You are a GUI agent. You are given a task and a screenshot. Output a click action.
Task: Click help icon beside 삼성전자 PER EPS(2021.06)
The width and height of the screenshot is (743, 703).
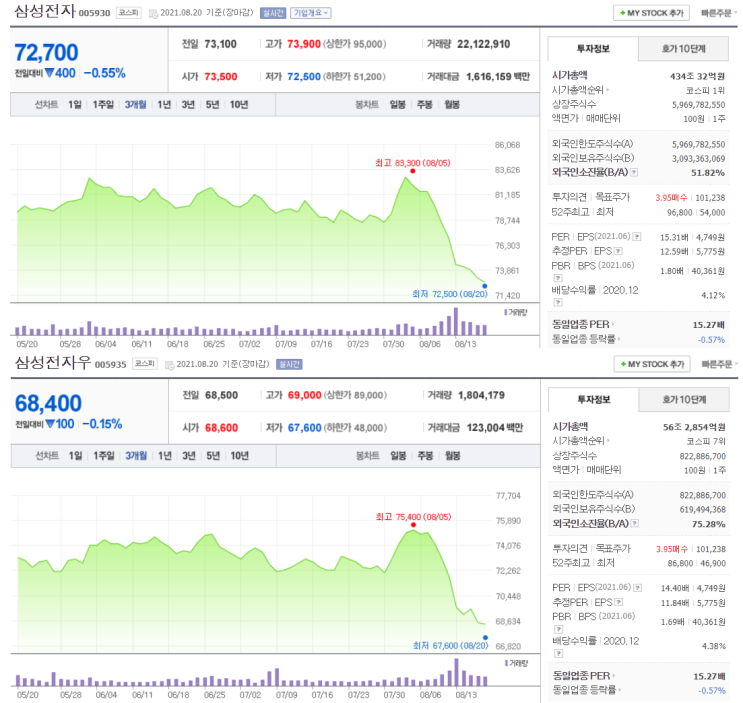637,236
